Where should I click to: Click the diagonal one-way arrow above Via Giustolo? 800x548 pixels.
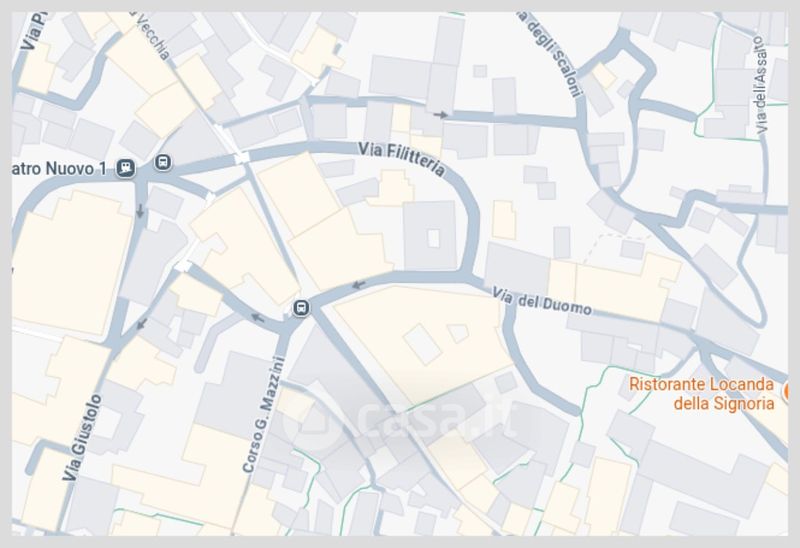142,324
